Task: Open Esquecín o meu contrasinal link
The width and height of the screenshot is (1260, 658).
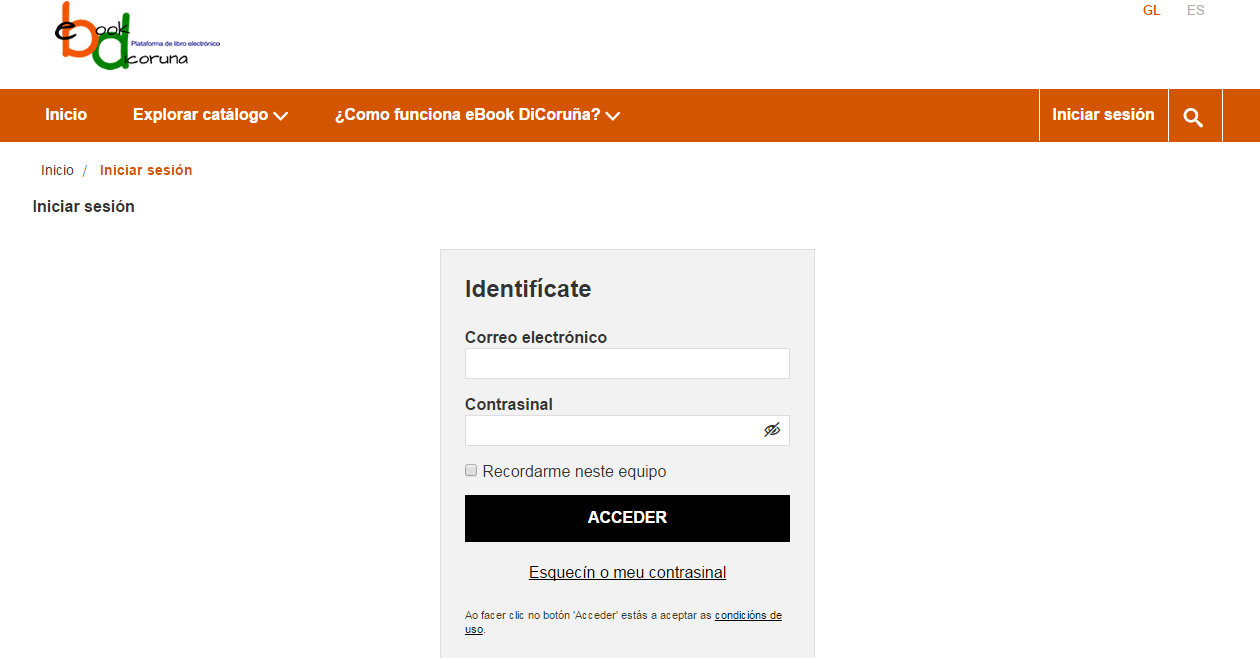Action: coord(627,573)
